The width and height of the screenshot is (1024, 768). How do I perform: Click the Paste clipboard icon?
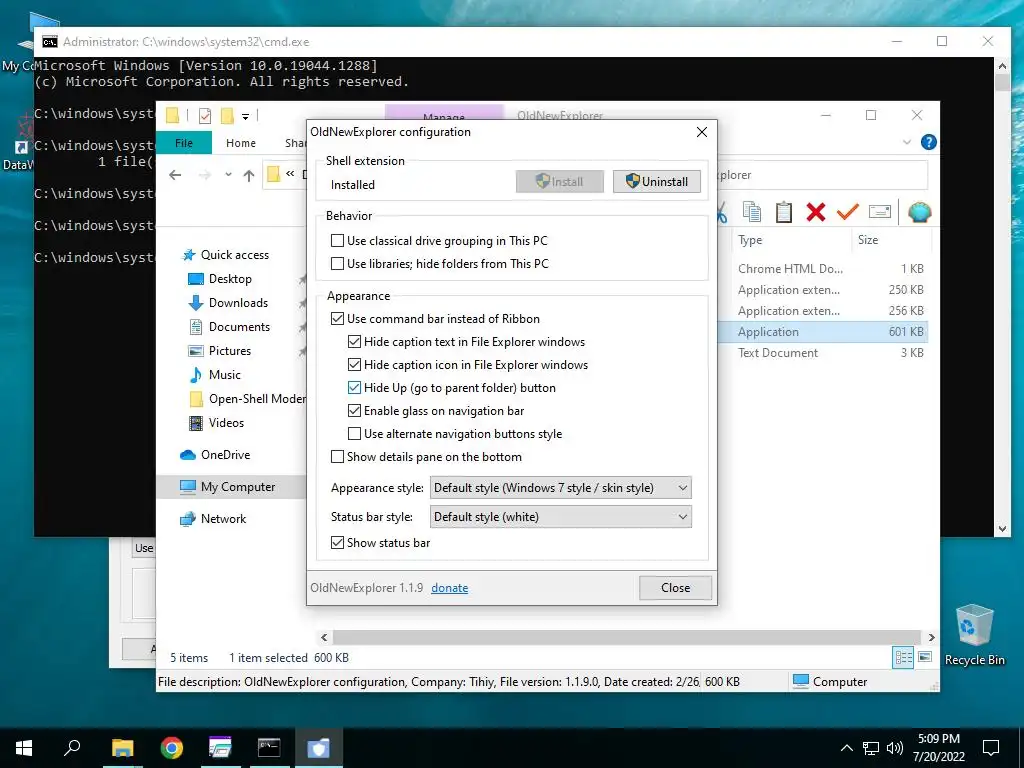(x=784, y=212)
